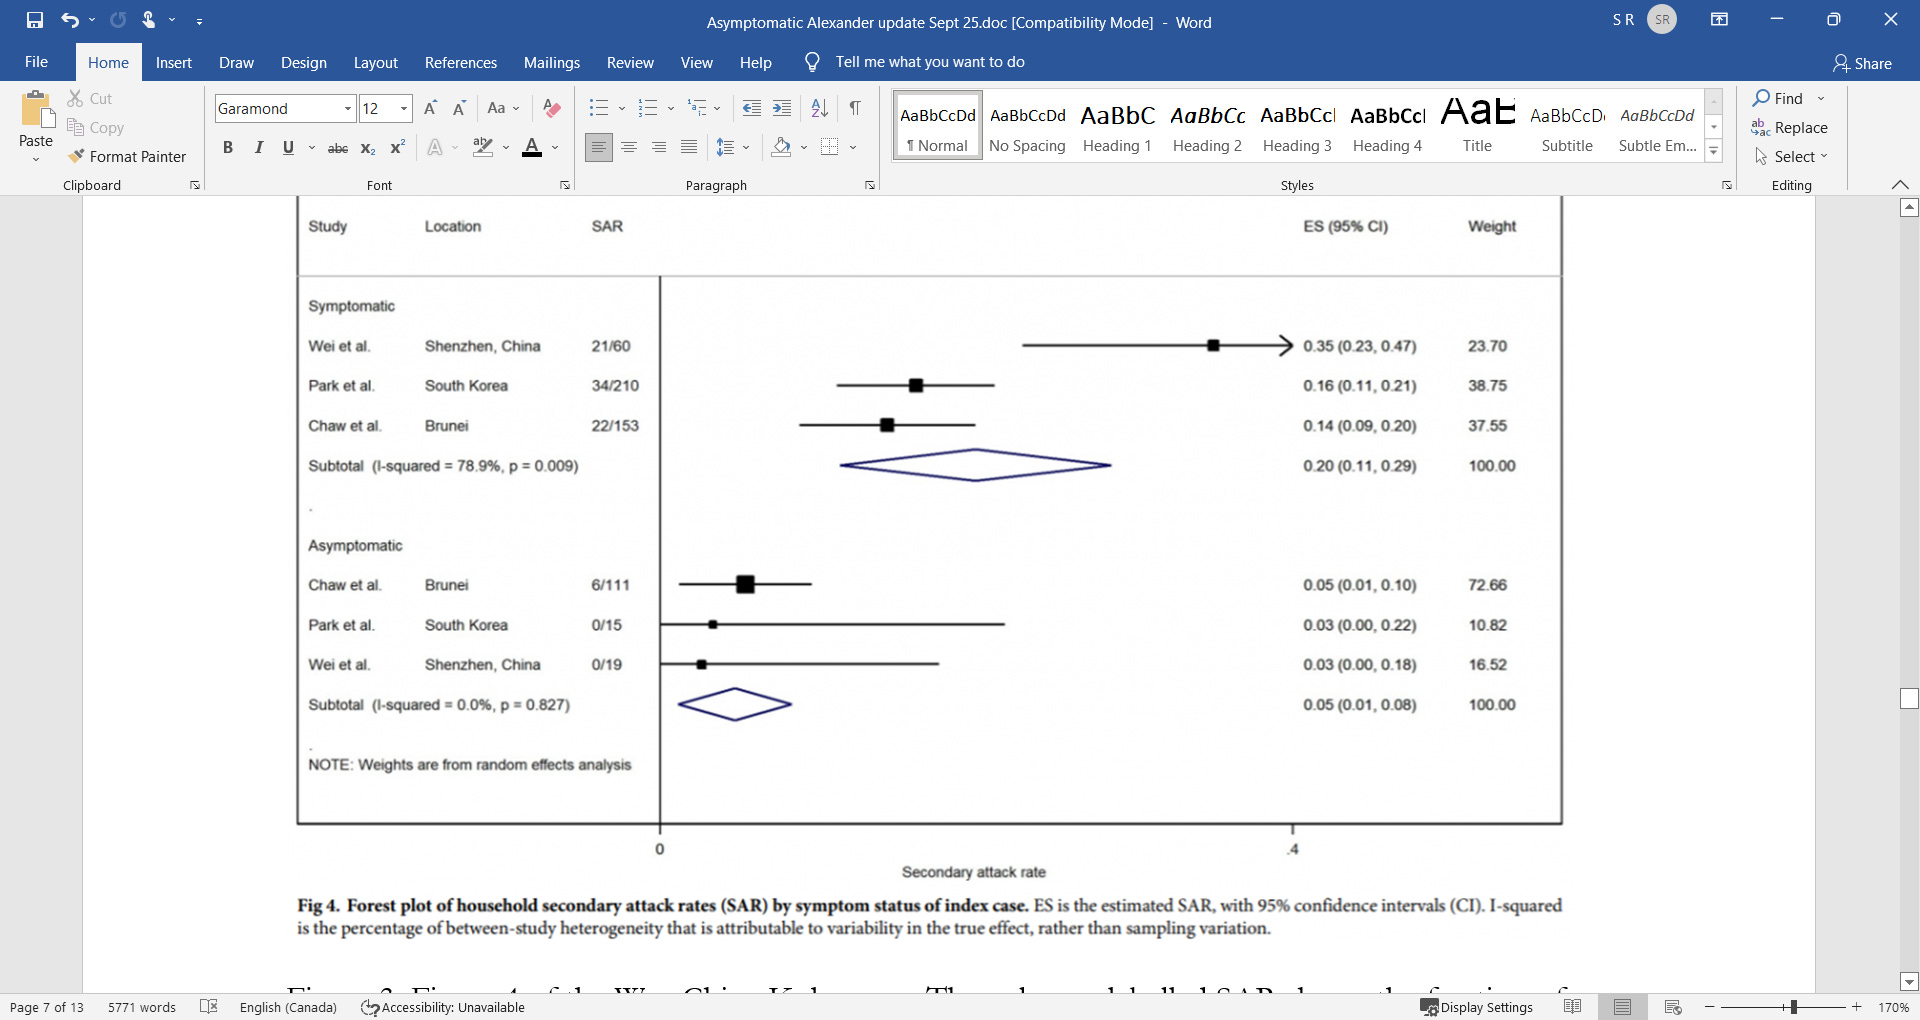Switch to Design tab
The image size is (1920, 1020).
coord(304,62)
